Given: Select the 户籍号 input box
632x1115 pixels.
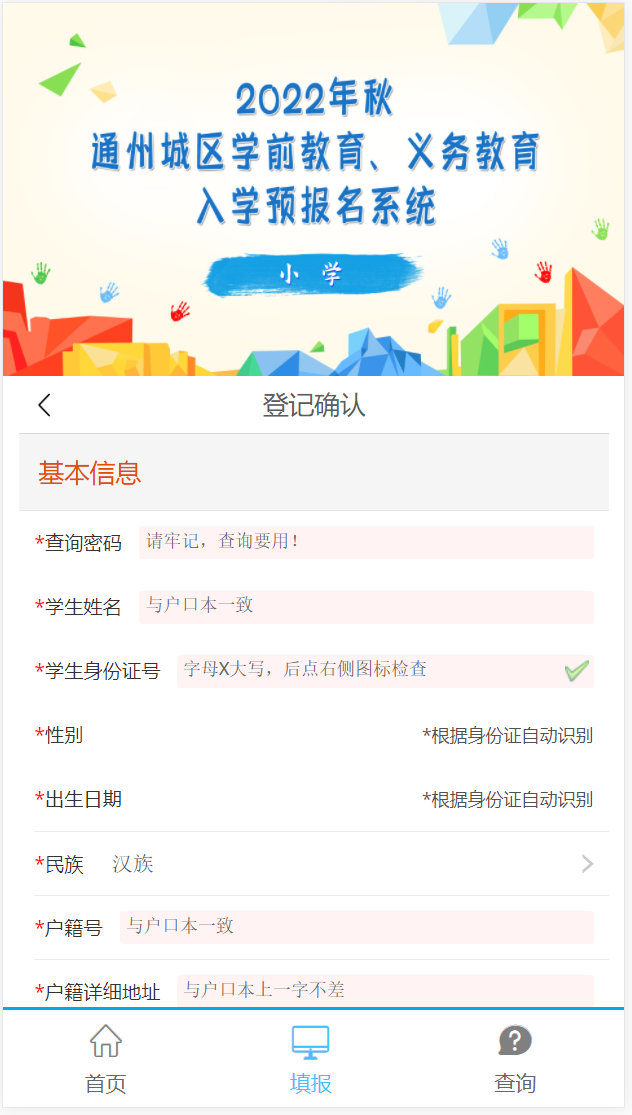Looking at the screenshot, I should click(355, 927).
